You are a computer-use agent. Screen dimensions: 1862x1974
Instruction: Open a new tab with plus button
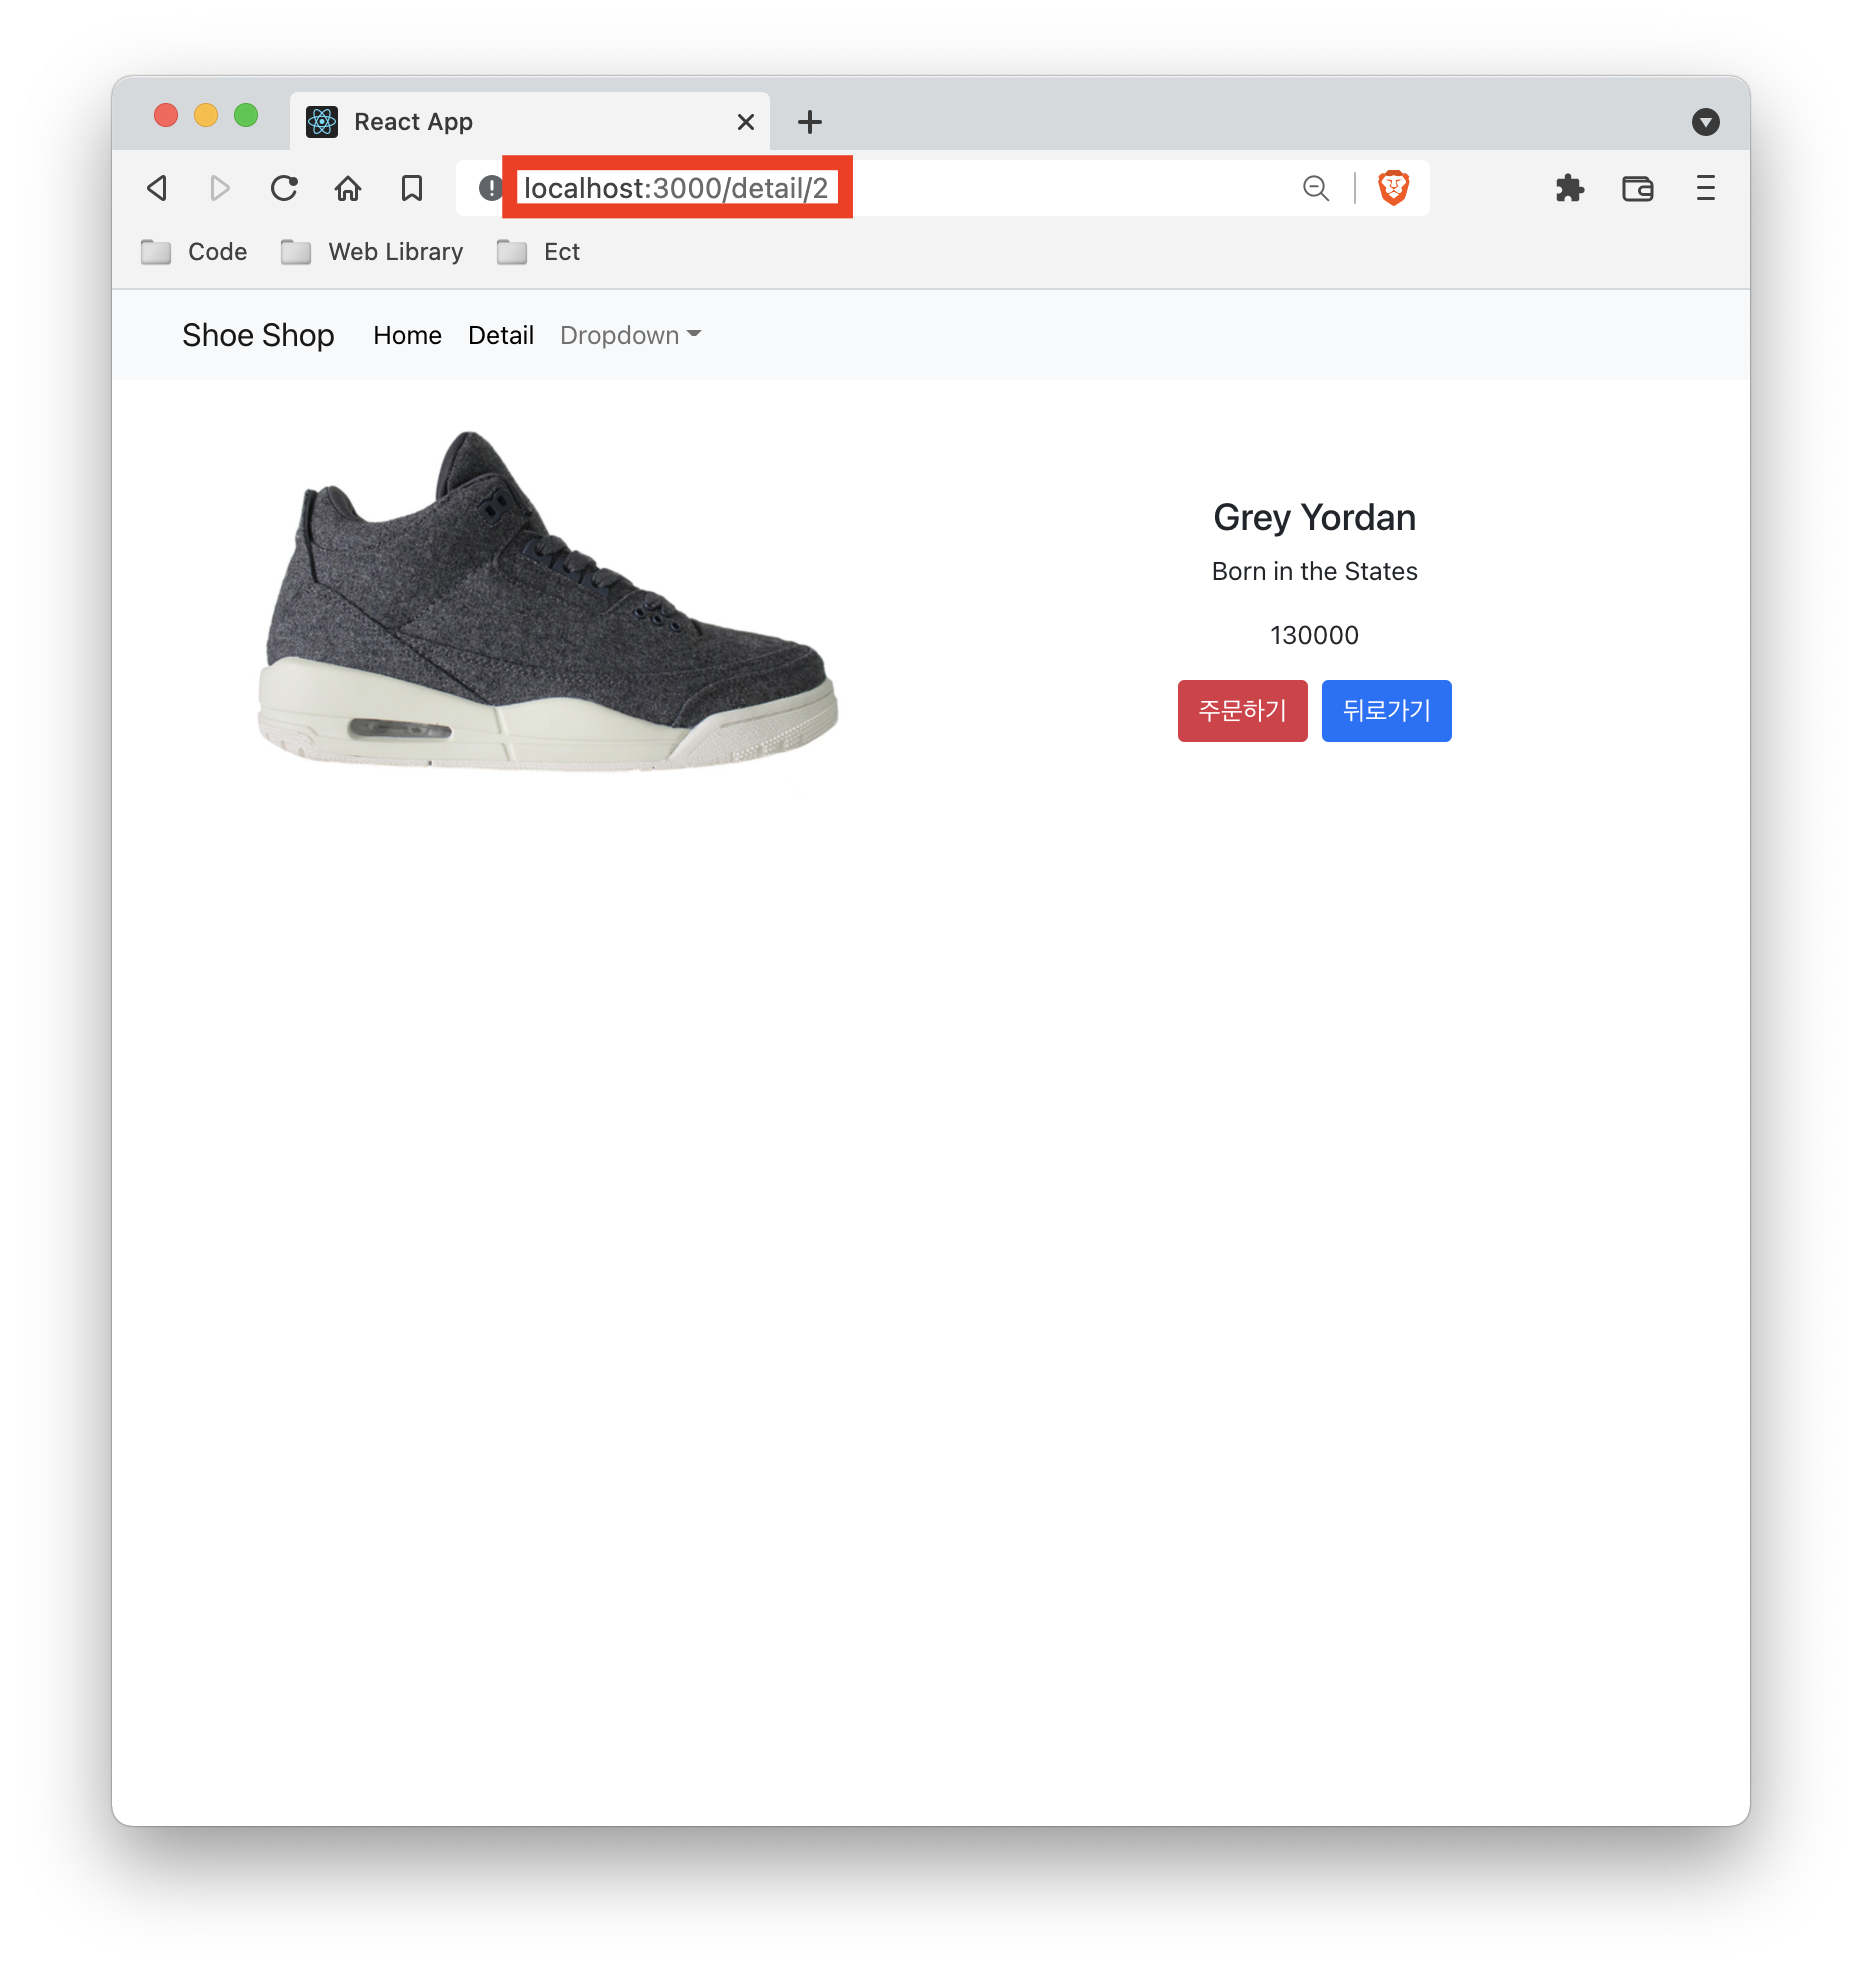pos(810,122)
